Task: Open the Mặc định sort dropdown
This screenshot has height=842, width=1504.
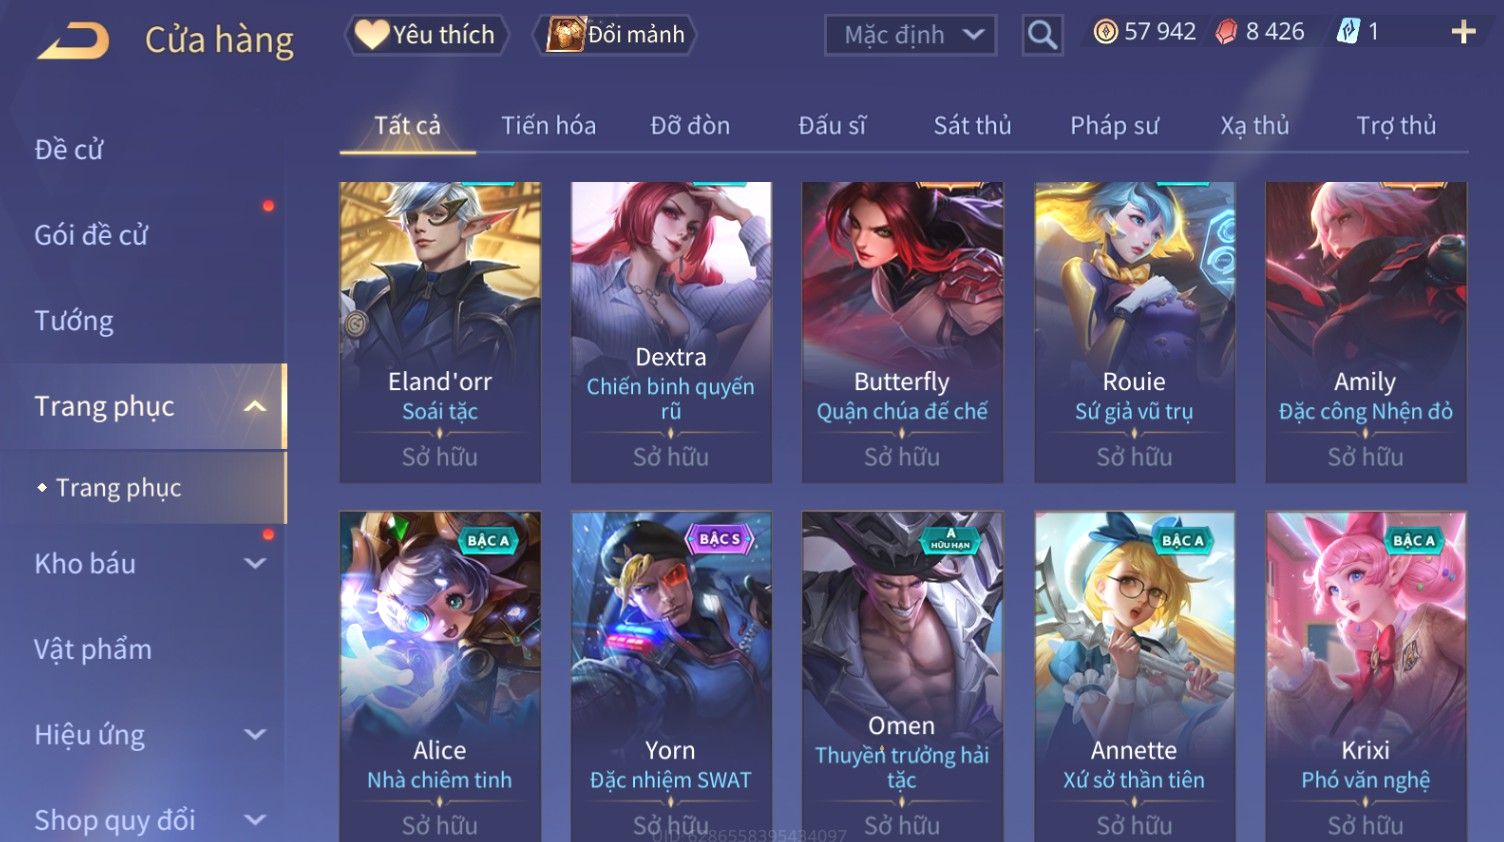Action: coord(911,35)
